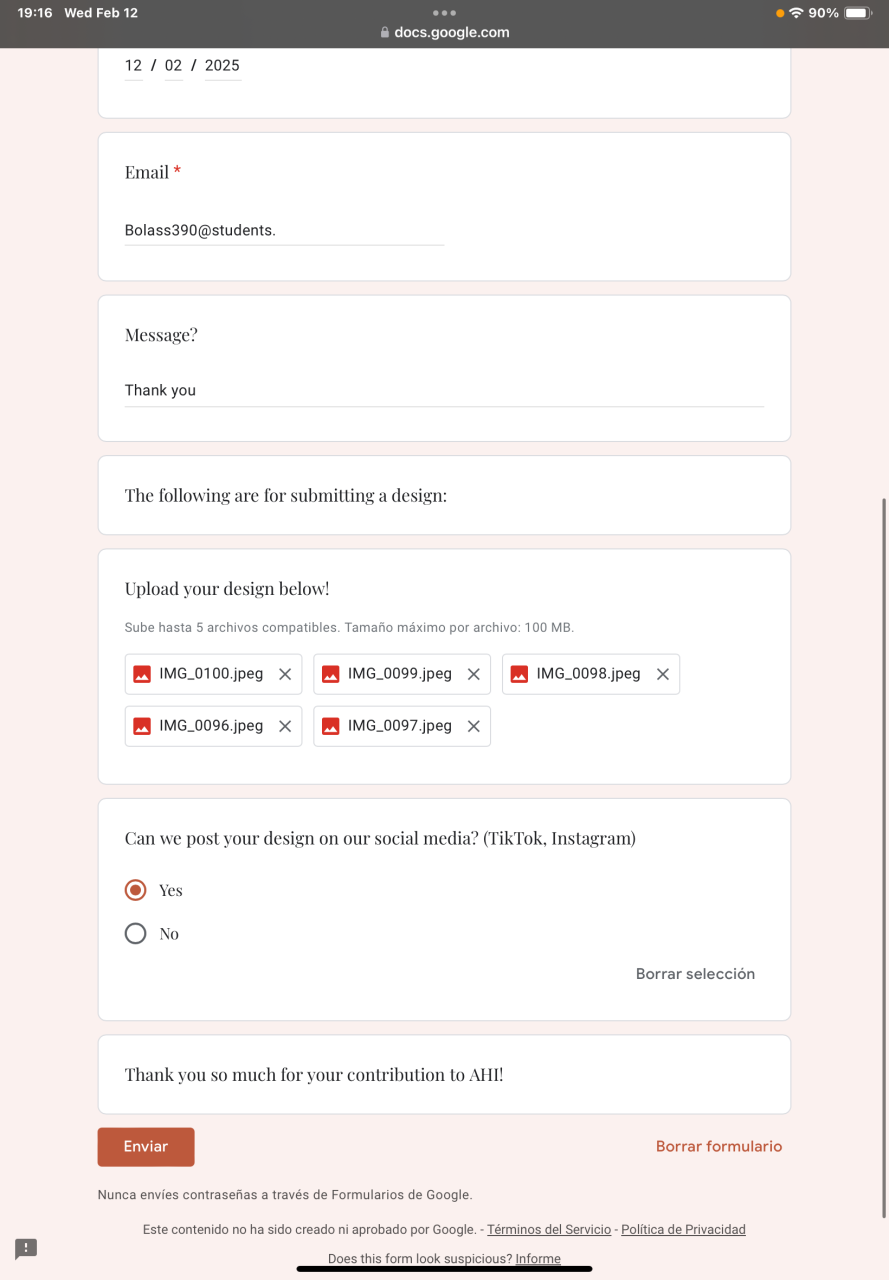
Task: Clear the form with Borrar formulario
Action: click(719, 1147)
